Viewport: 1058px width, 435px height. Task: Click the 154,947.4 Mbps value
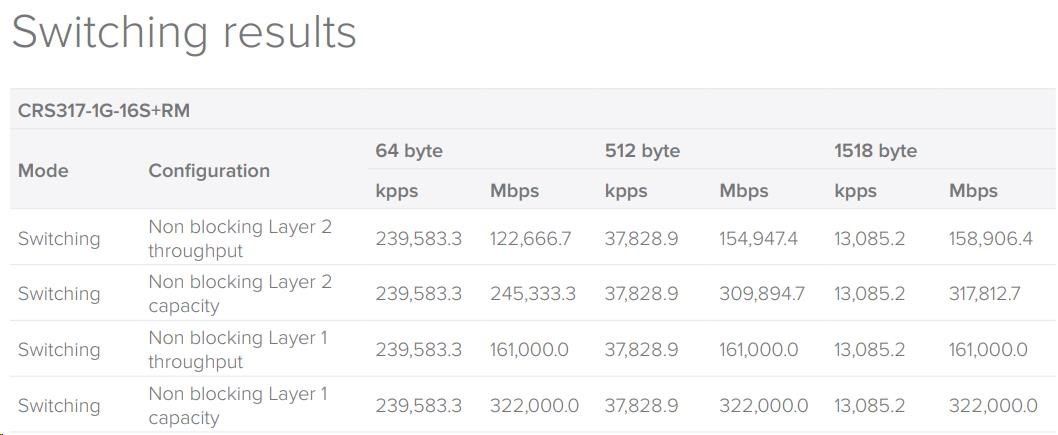coord(759,239)
